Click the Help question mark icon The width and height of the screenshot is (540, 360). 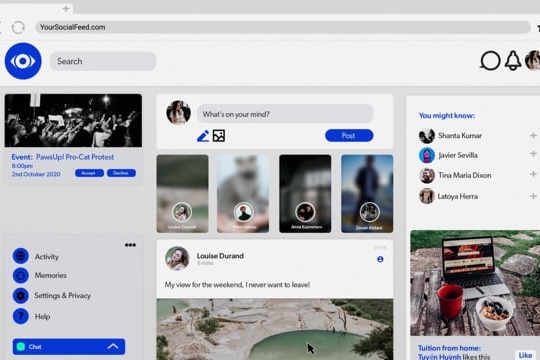[x=21, y=316]
